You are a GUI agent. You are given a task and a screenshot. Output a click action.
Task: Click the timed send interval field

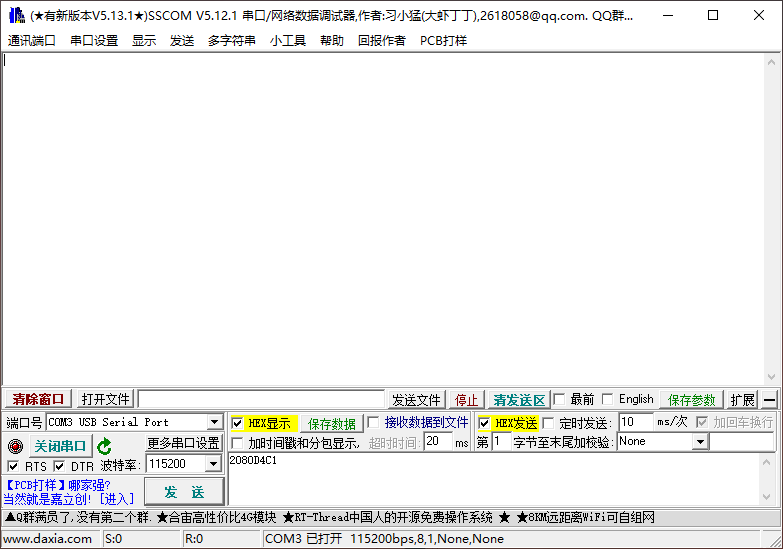(x=635, y=422)
